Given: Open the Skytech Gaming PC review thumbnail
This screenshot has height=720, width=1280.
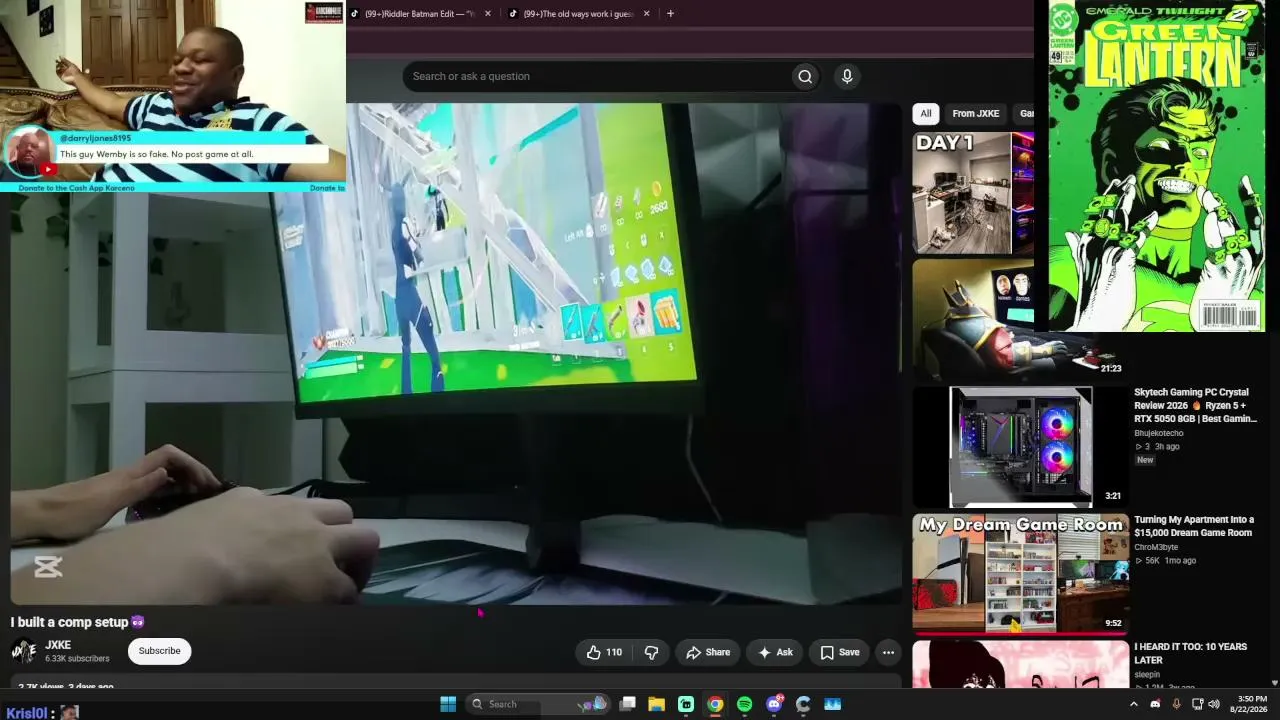Looking at the screenshot, I should (1021, 448).
